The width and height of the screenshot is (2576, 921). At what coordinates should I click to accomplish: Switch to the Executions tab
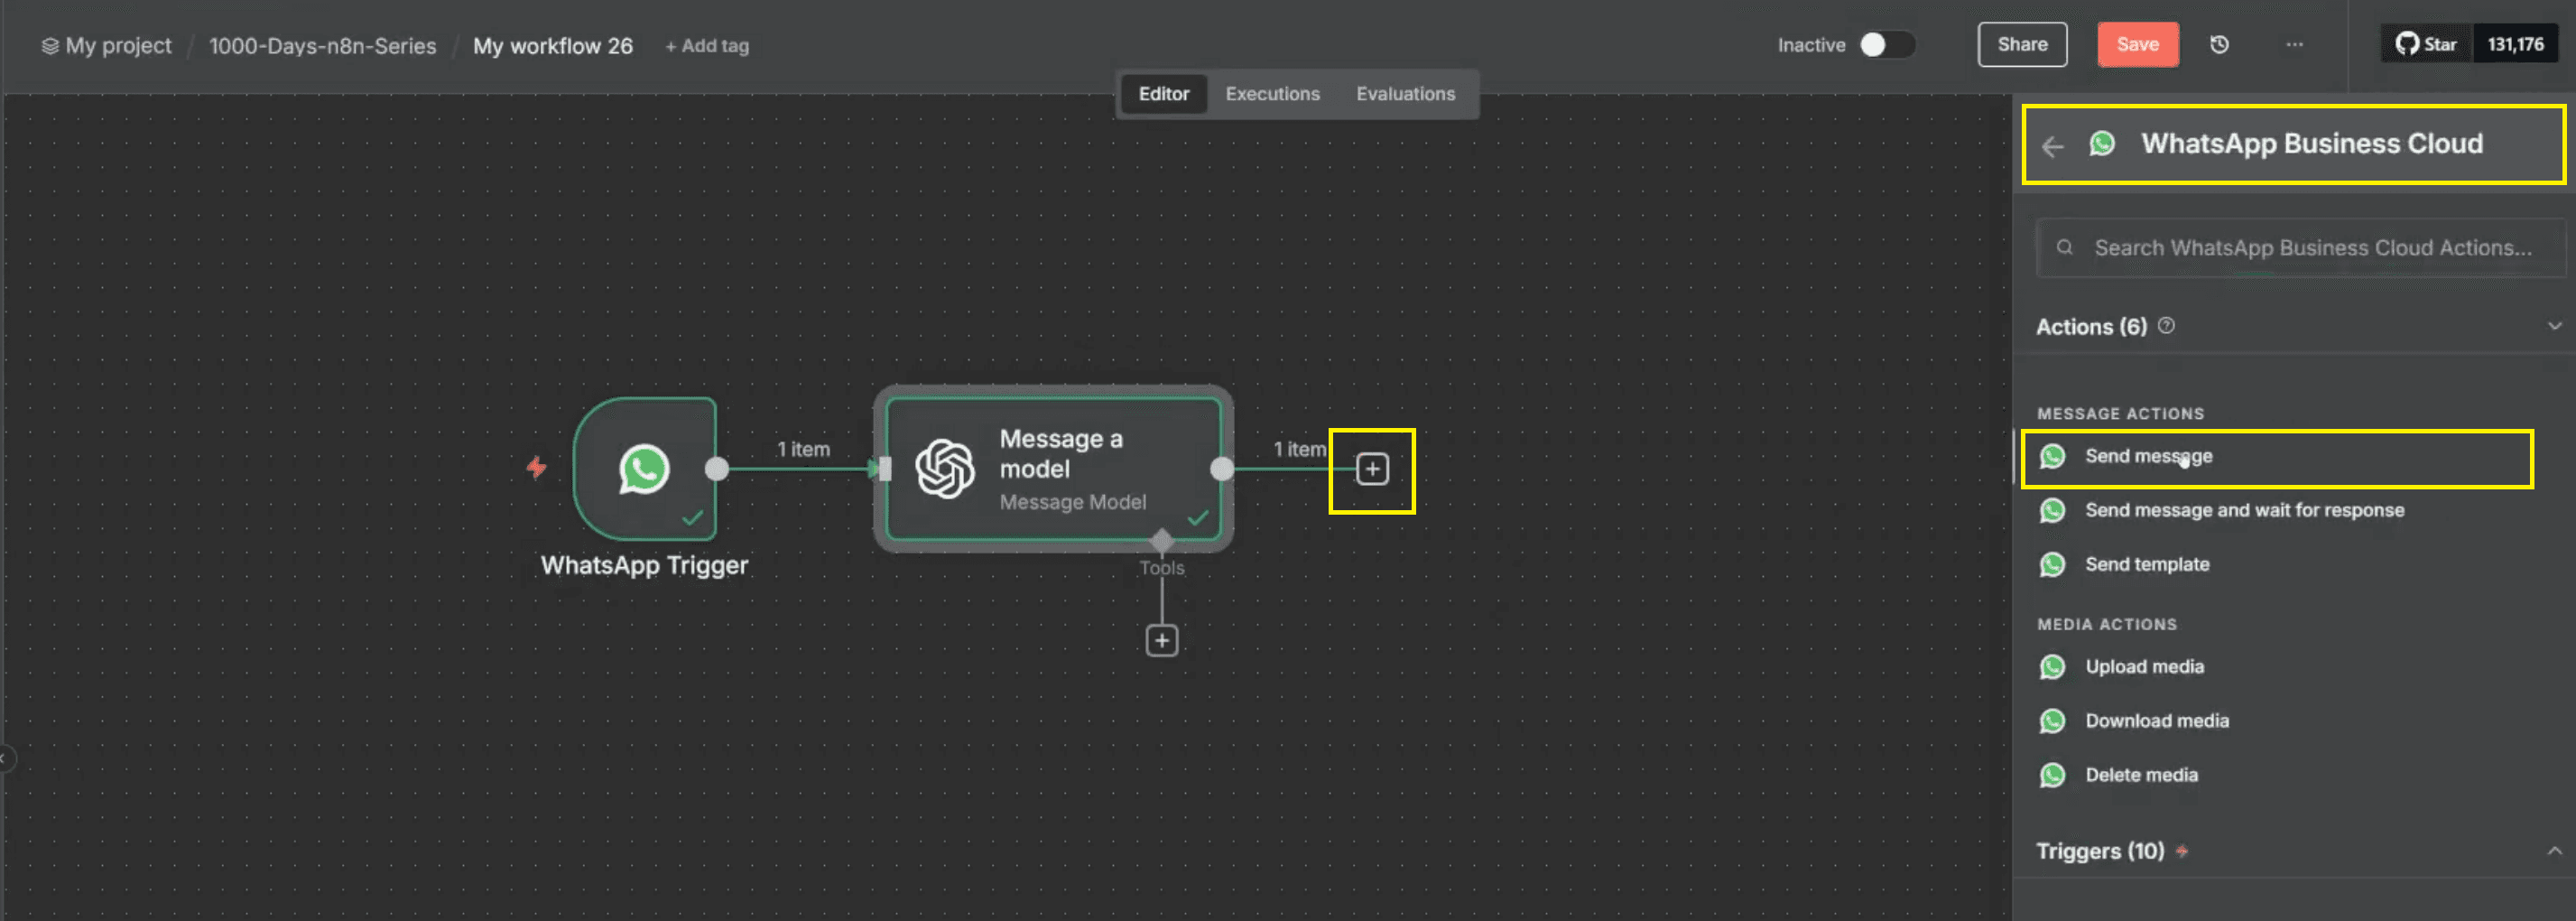coord(1272,93)
